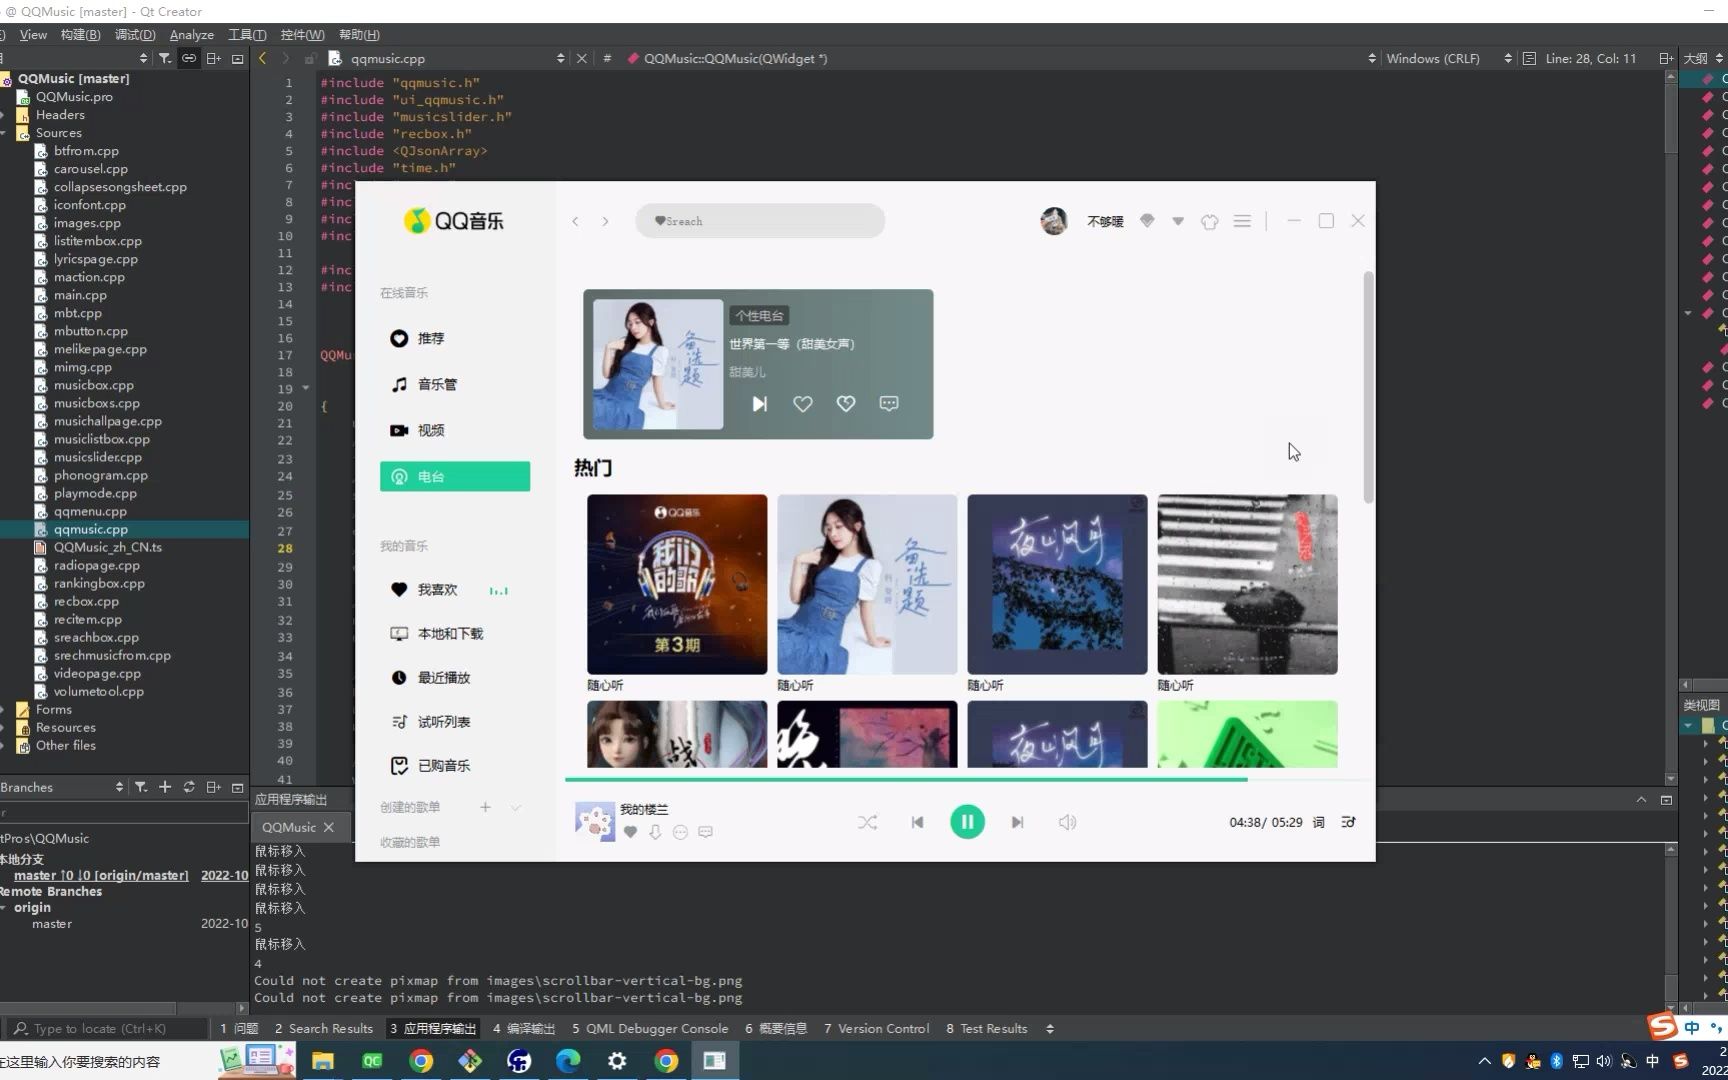Image resolution: width=1728 pixels, height=1080 pixels.
Task: Pause playback with the green pause button
Action: (967, 822)
